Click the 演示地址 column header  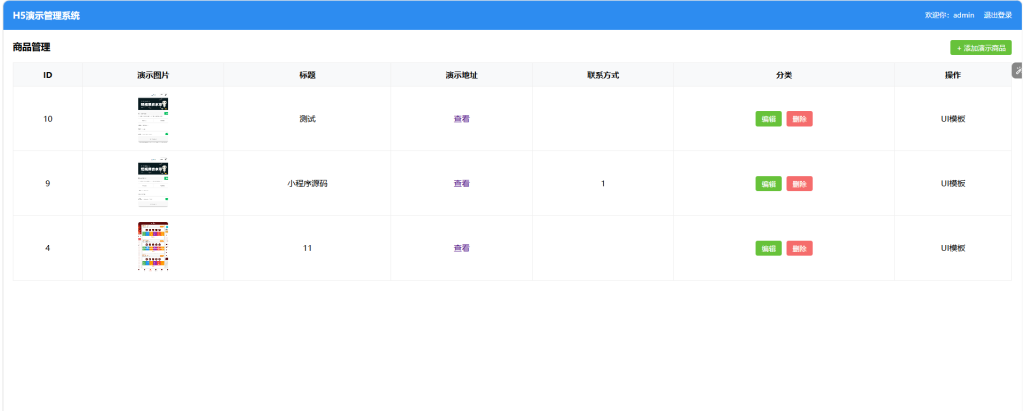click(x=462, y=75)
